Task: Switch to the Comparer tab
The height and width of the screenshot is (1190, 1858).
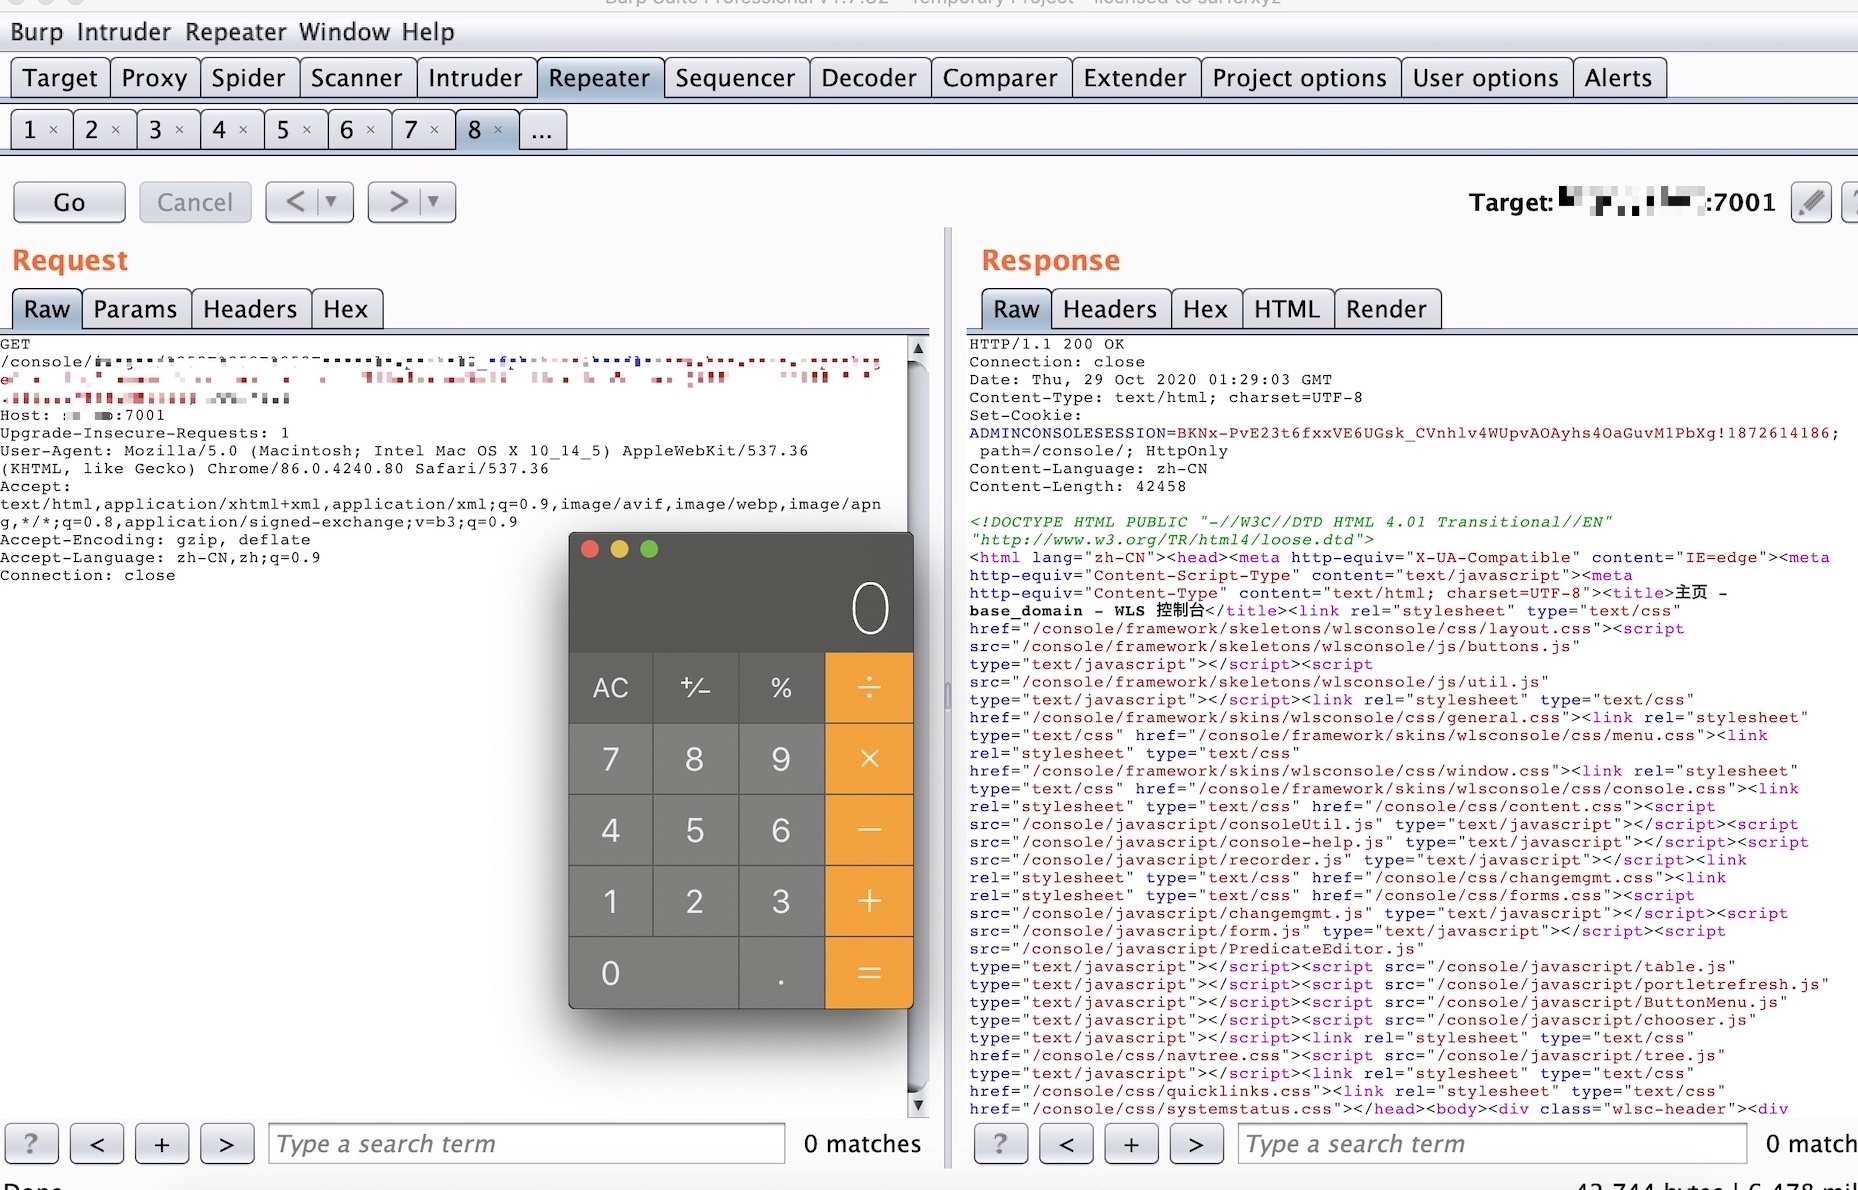Action: (1000, 78)
